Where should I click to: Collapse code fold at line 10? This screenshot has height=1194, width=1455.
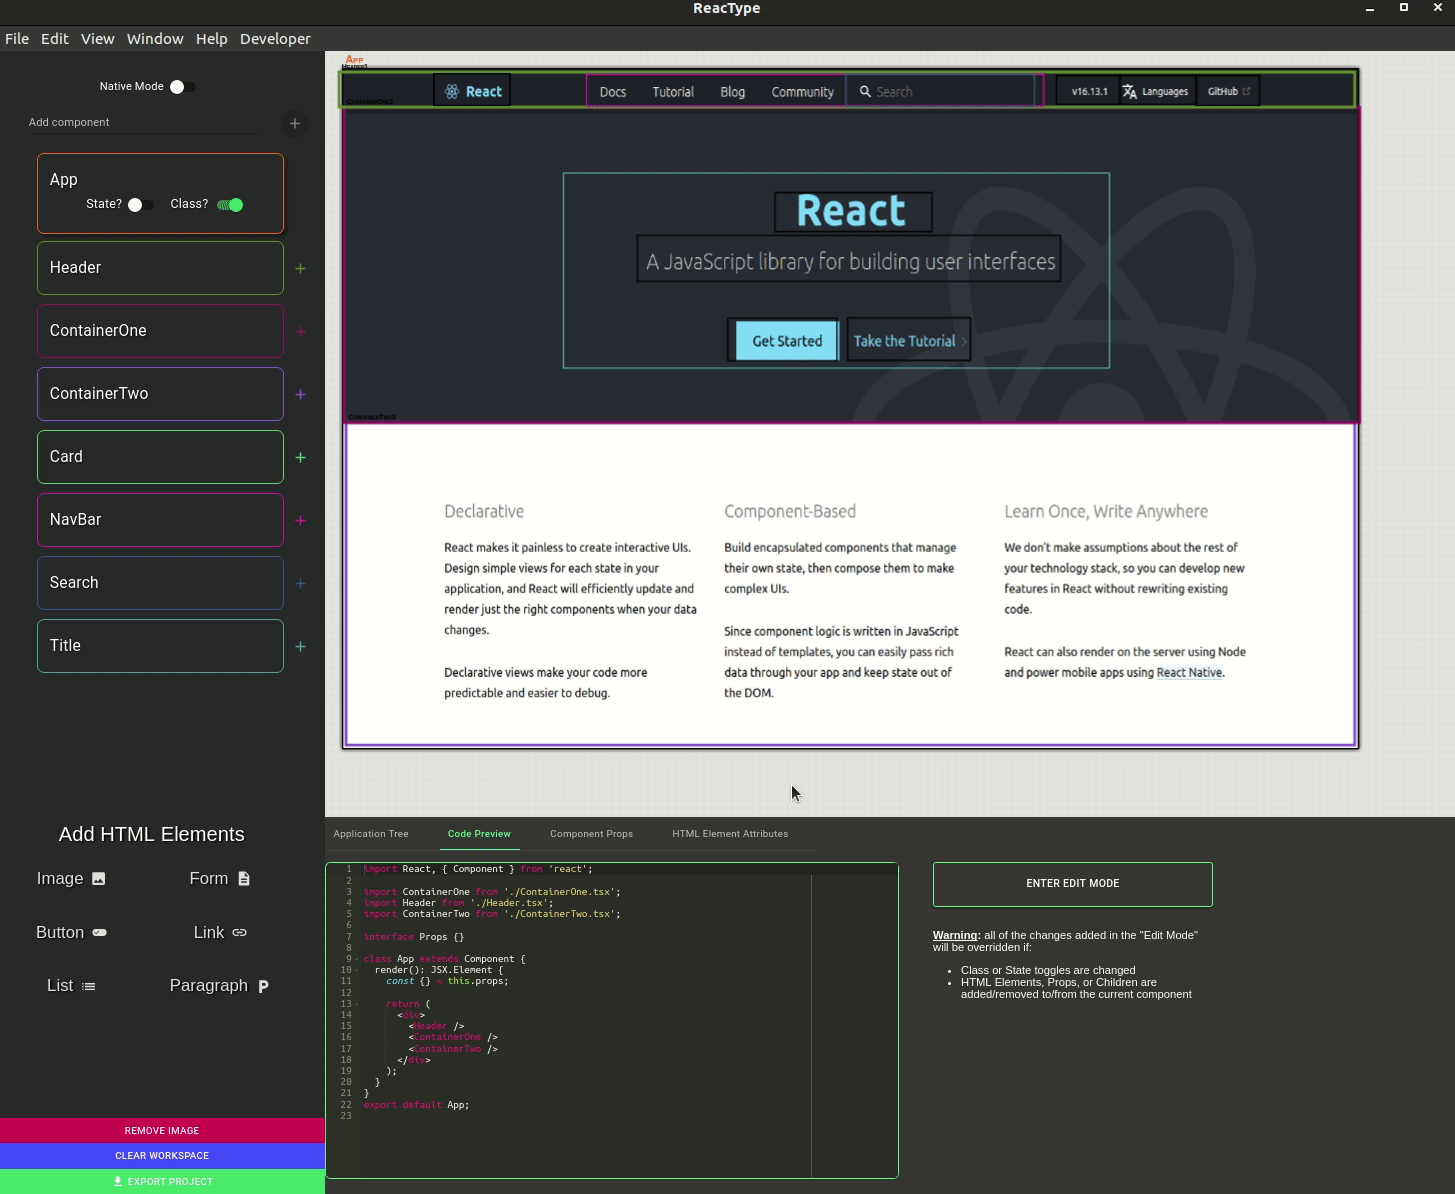pyautogui.click(x=357, y=970)
